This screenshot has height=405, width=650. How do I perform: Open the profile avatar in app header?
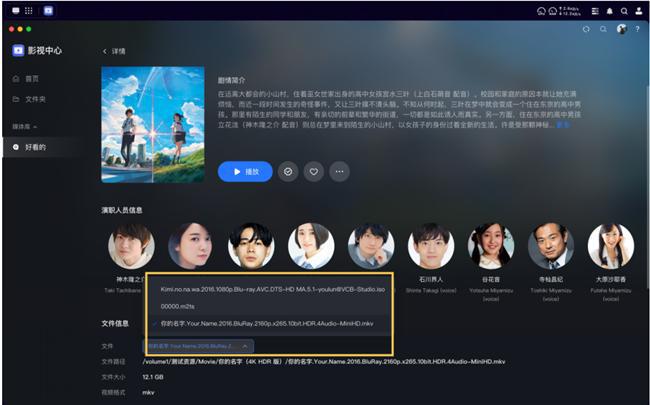point(621,29)
